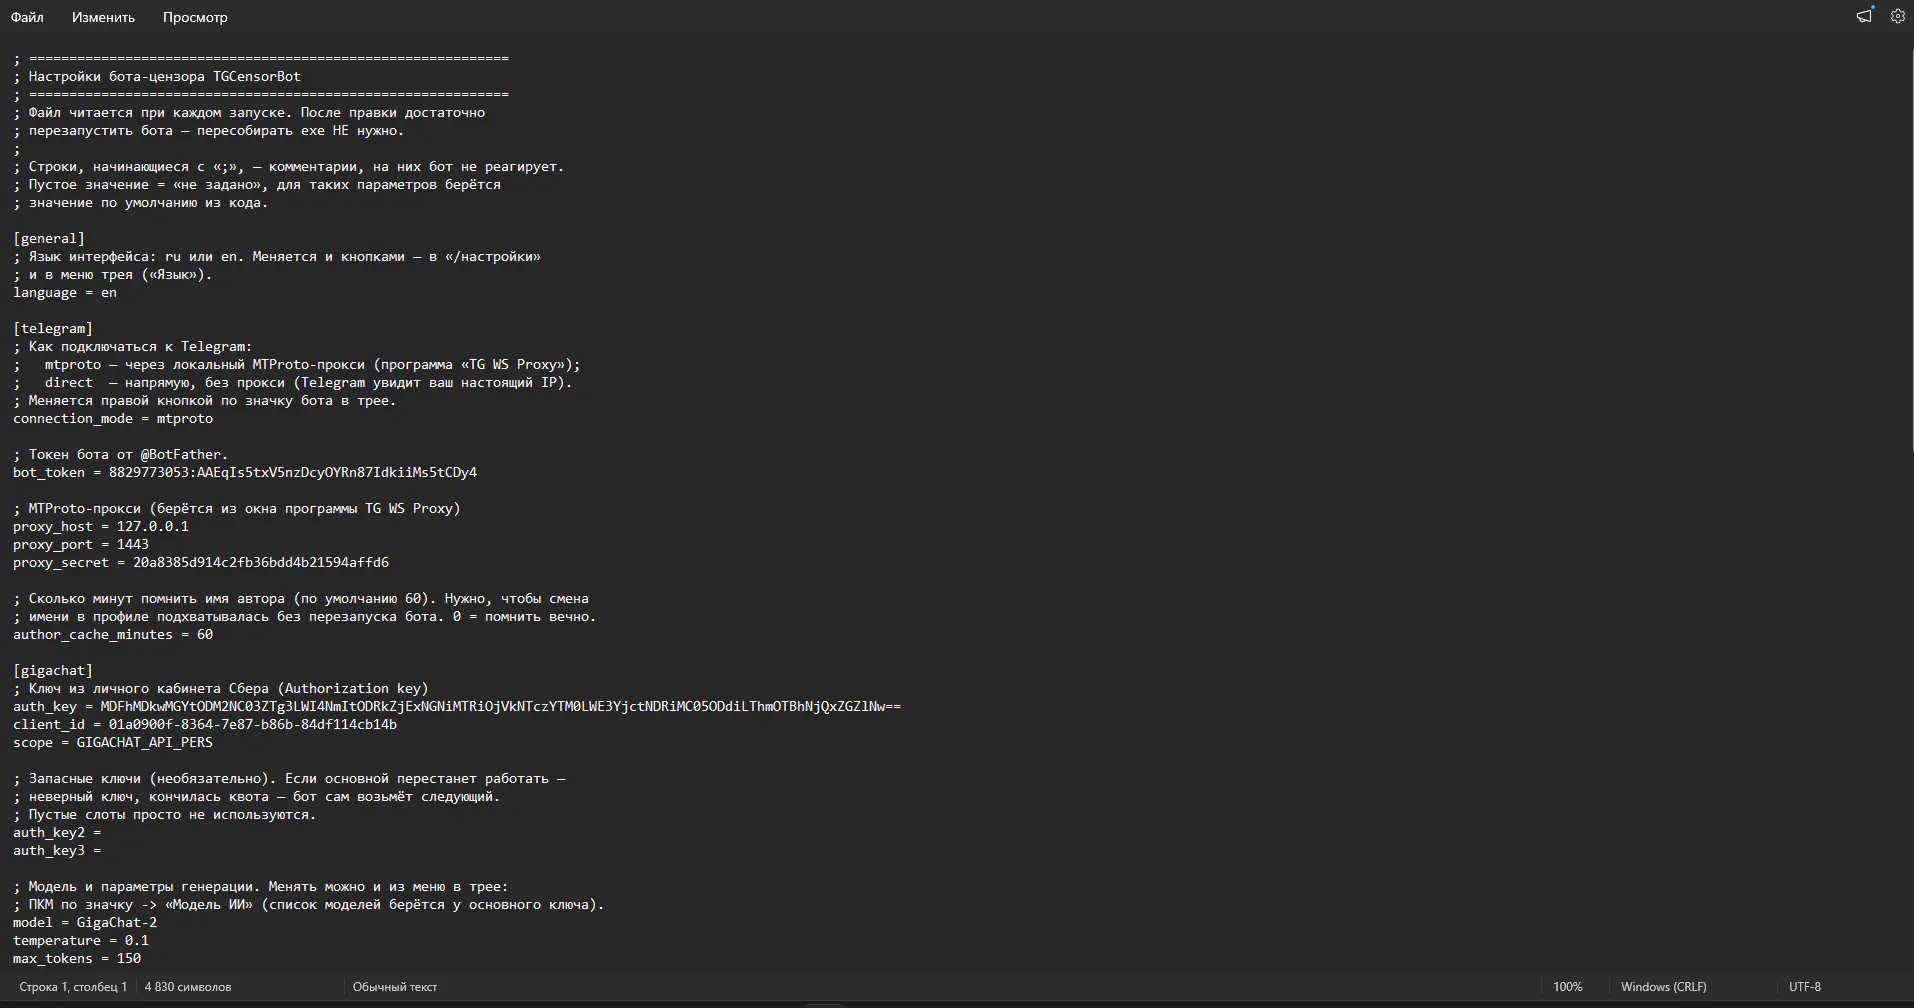
Task: Click the scope = GIGACHAT_API_PERS line
Action: tap(113, 742)
